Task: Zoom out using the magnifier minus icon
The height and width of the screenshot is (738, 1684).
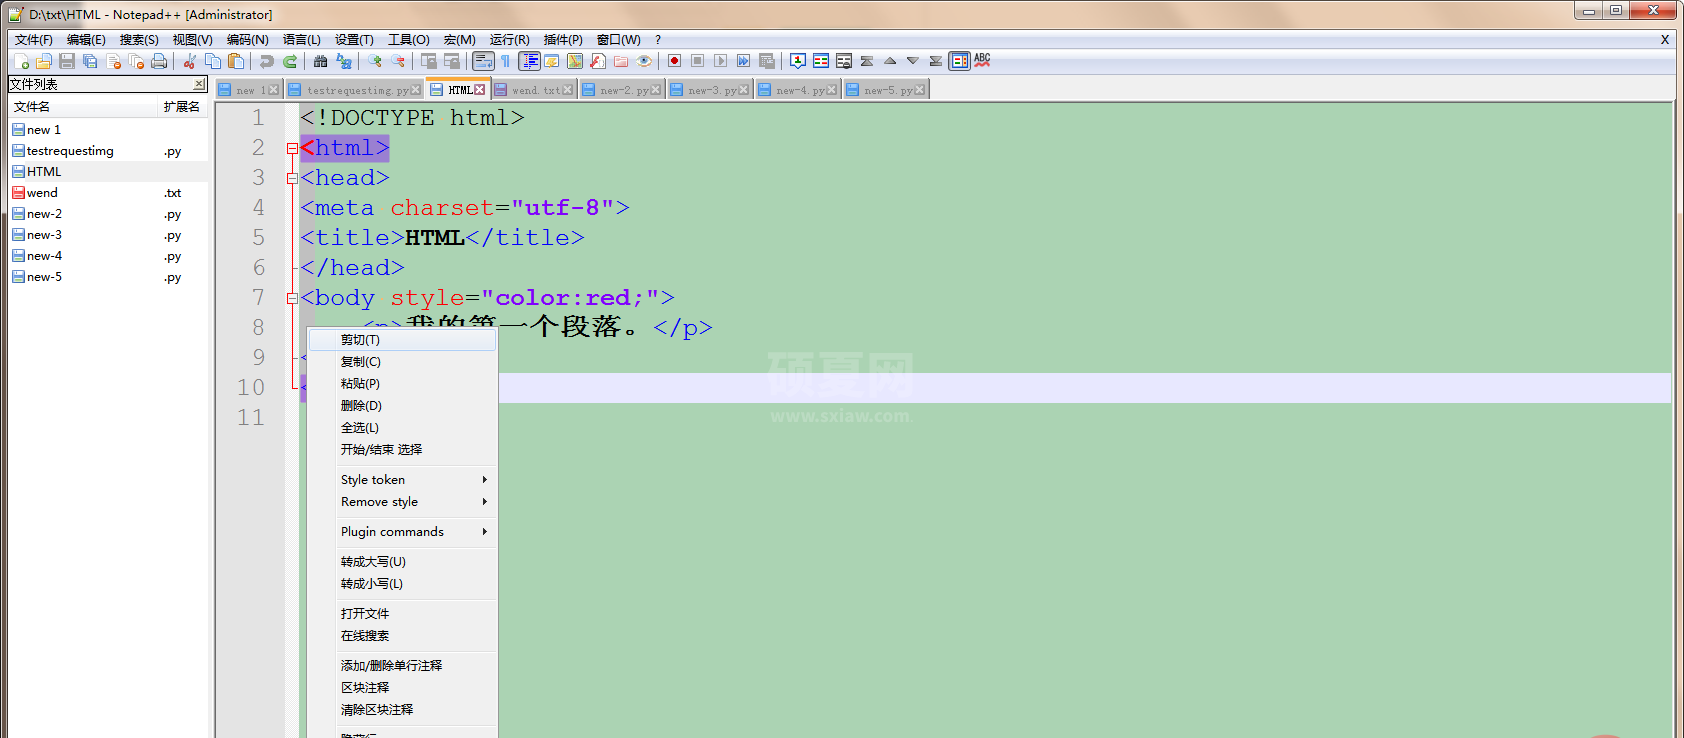Action: [x=398, y=61]
